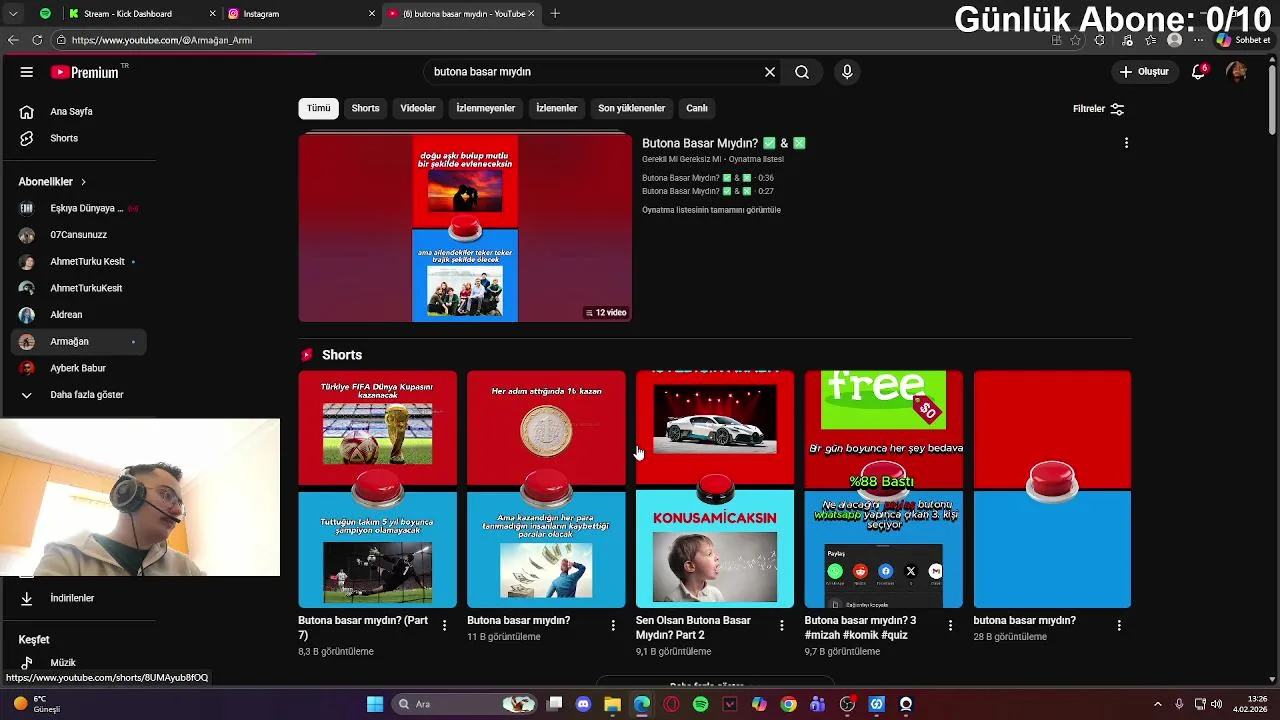
Task: Open the YouTube hamburger guide menu
Action: click(x=27, y=72)
